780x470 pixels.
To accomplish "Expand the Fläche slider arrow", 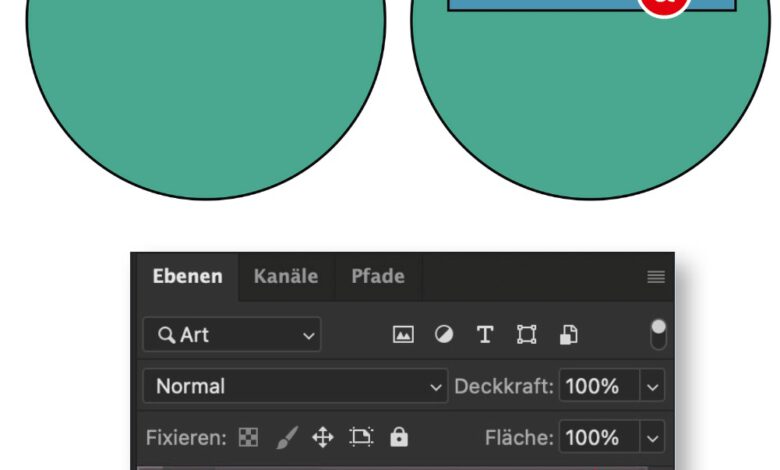I will [653, 438].
